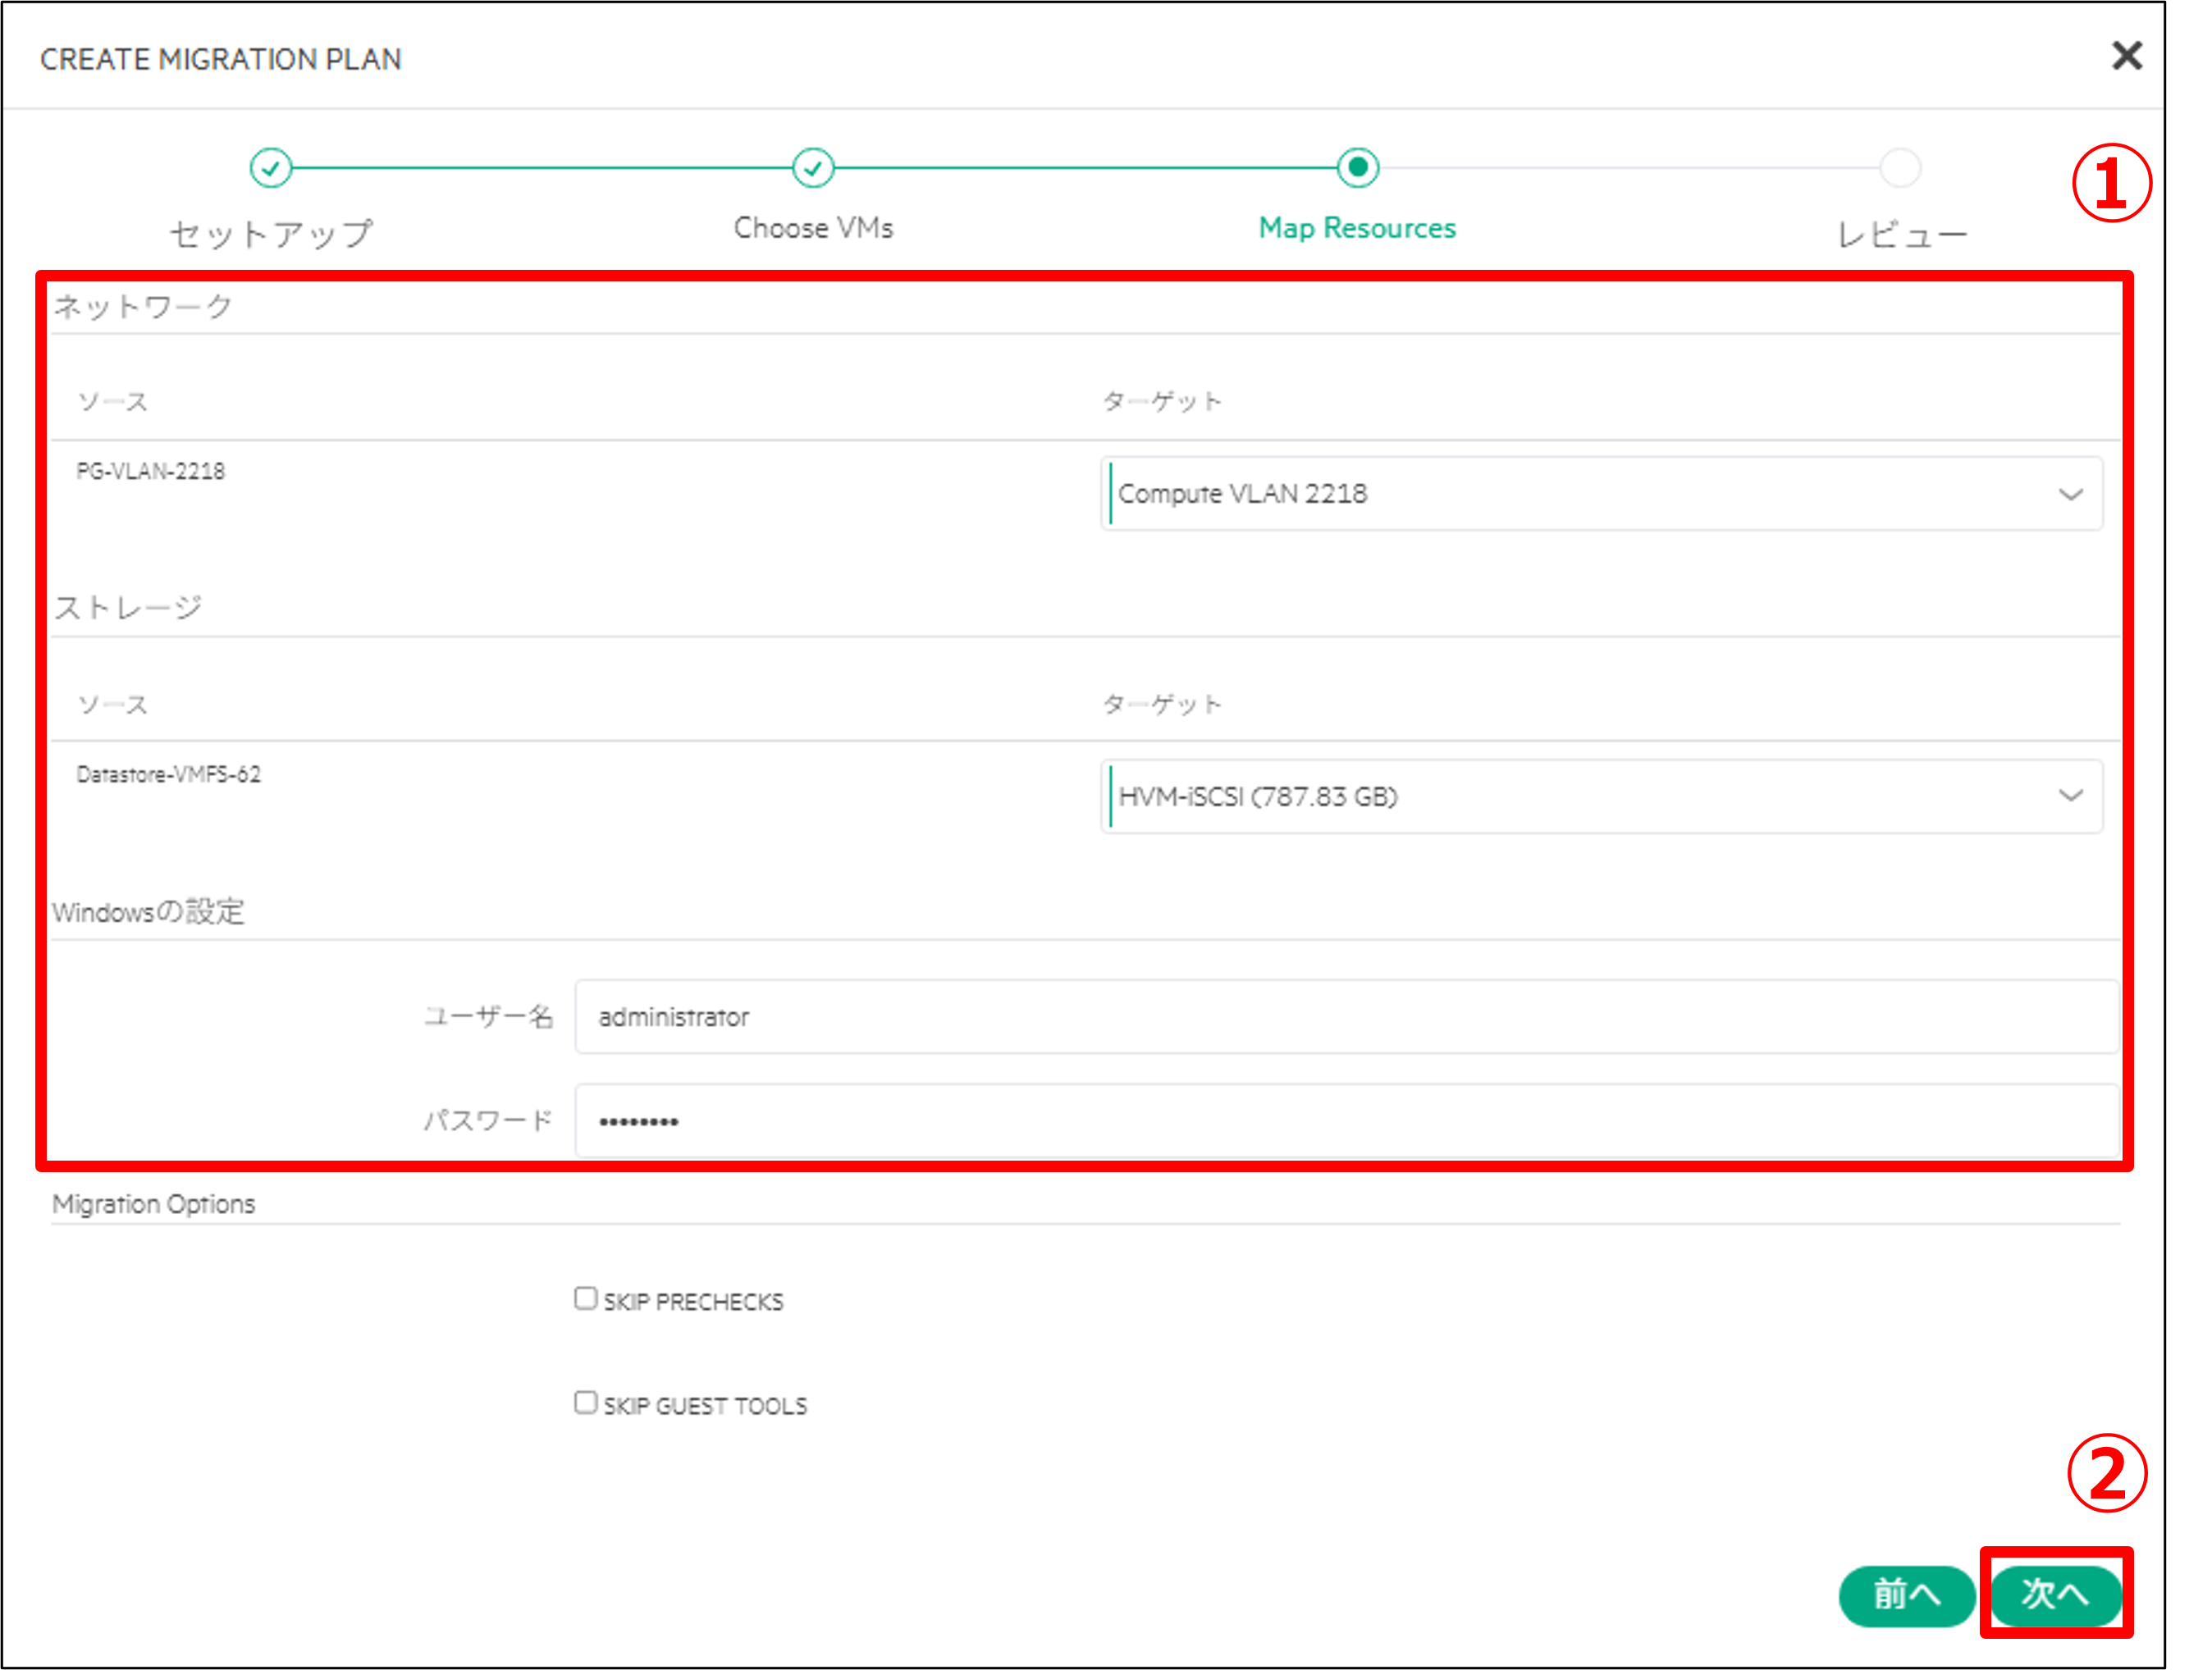
Task: Click the 前へ back button
Action: point(1906,1596)
